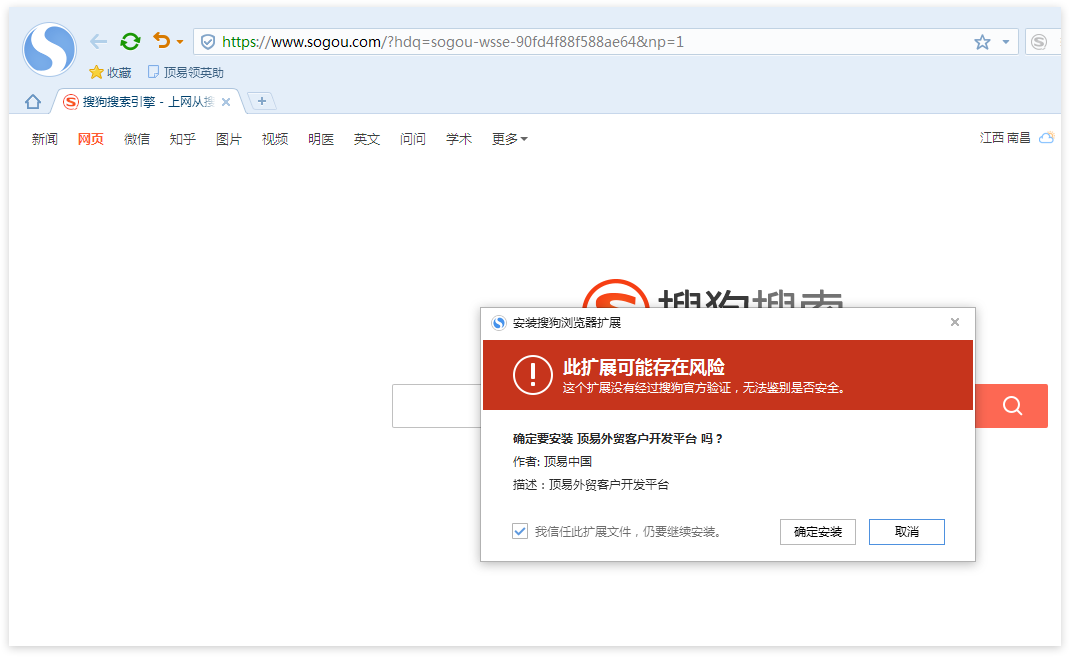Viewport: 1070px width, 657px height.
Task: Bookmark the page with the star icon
Action: 982,42
